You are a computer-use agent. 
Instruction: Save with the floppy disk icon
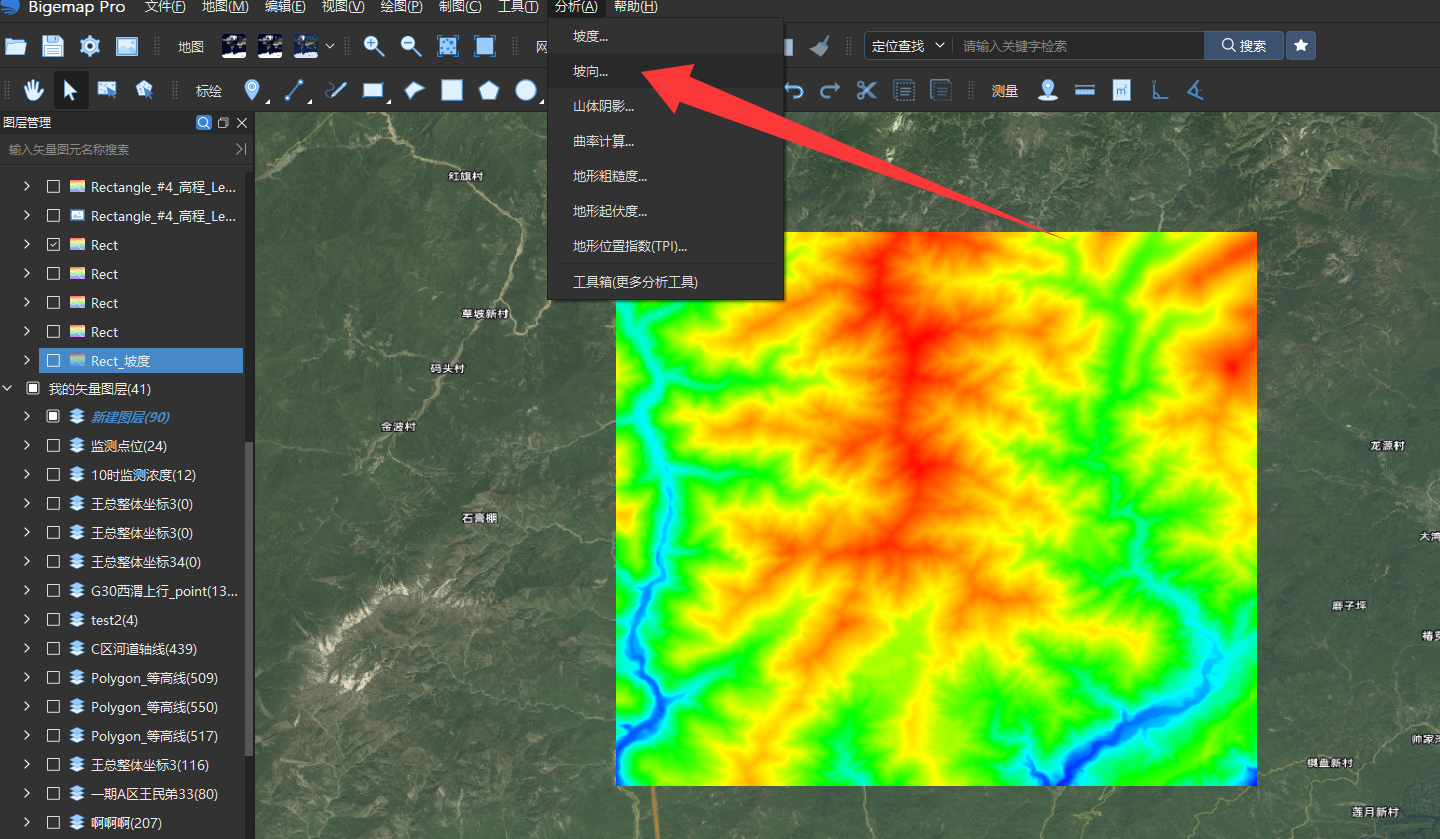click(53, 46)
